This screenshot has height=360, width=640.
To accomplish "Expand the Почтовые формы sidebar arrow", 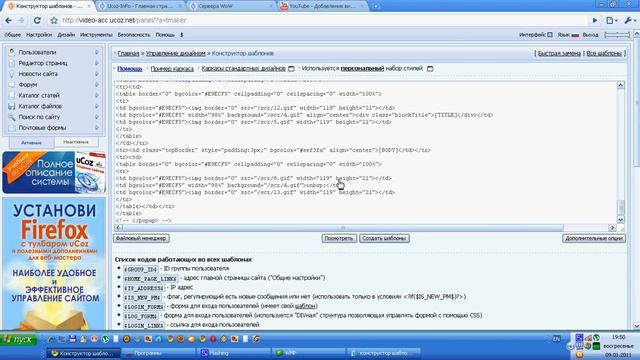I will pyautogui.click(x=97, y=128).
